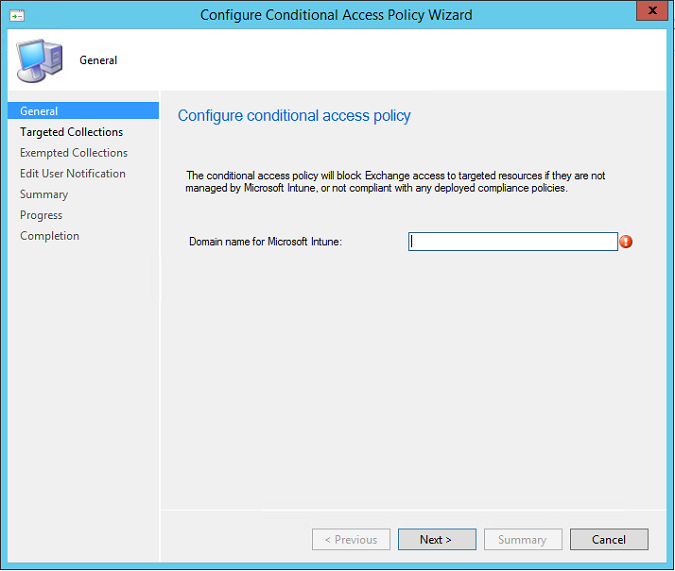Focus the Microsoft Intune domain name field
The height and width of the screenshot is (571, 675).
pos(513,242)
